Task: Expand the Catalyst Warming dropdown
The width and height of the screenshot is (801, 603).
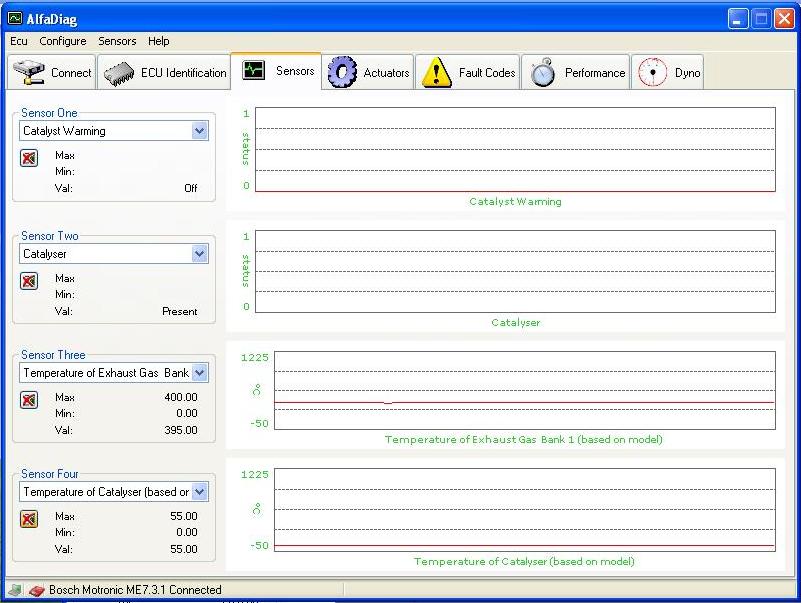Action: 200,131
